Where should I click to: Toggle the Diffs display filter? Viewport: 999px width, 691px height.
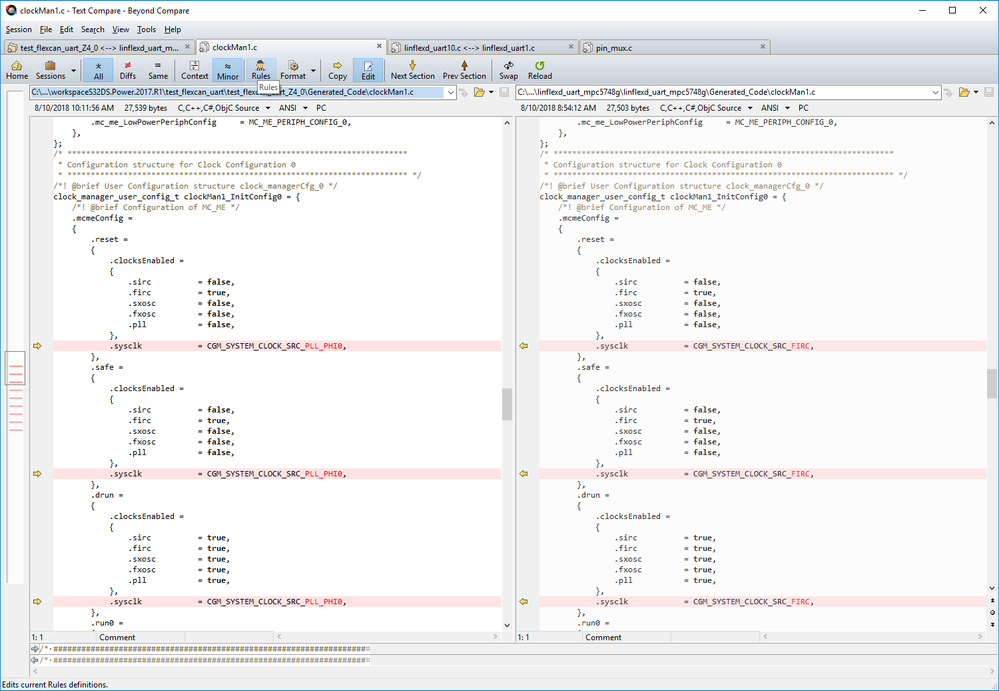point(128,70)
